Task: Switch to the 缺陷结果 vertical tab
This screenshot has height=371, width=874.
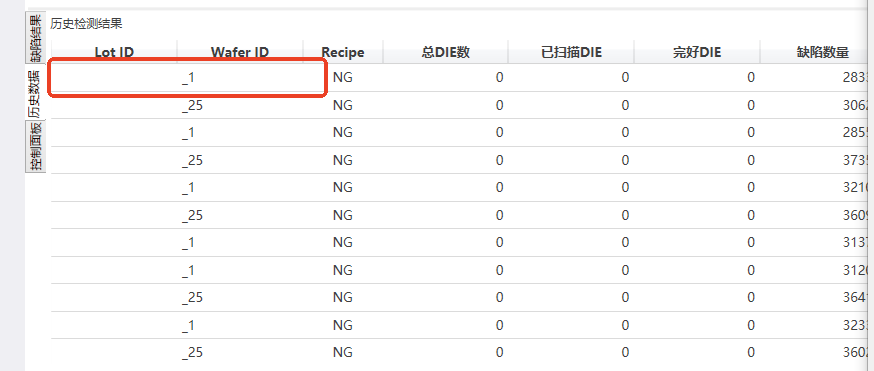Action: [x=36, y=38]
